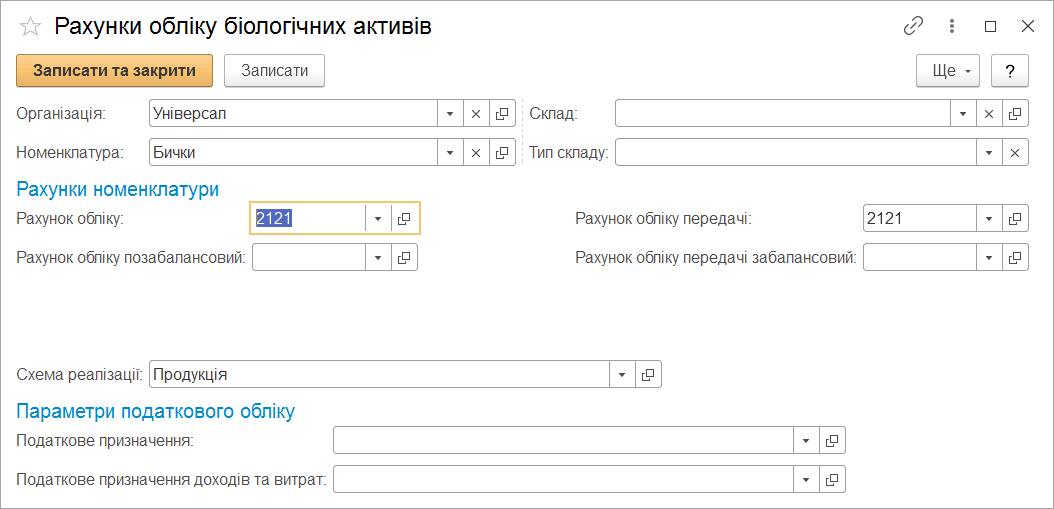This screenshot has width=1054, height=509.
Task: Click the Рахунок обліку field 2121
Action: (309, 219)
